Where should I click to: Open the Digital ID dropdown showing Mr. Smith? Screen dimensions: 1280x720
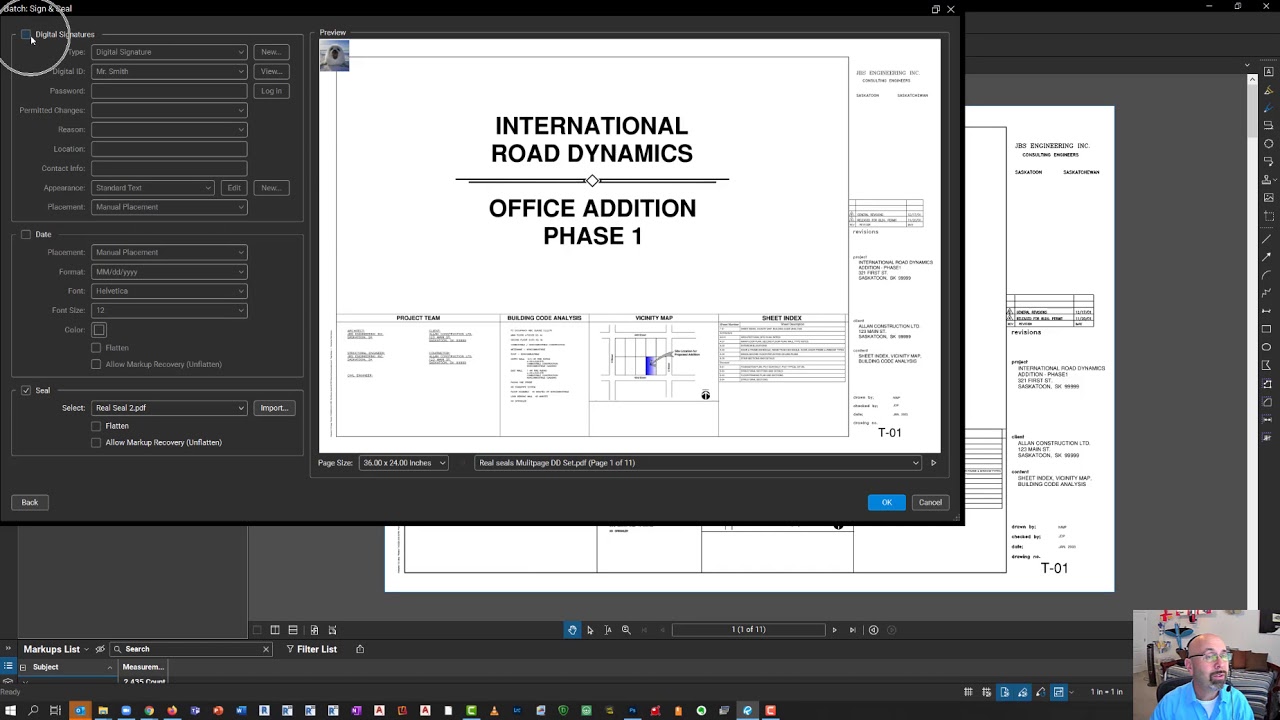(x=169, y=72)
